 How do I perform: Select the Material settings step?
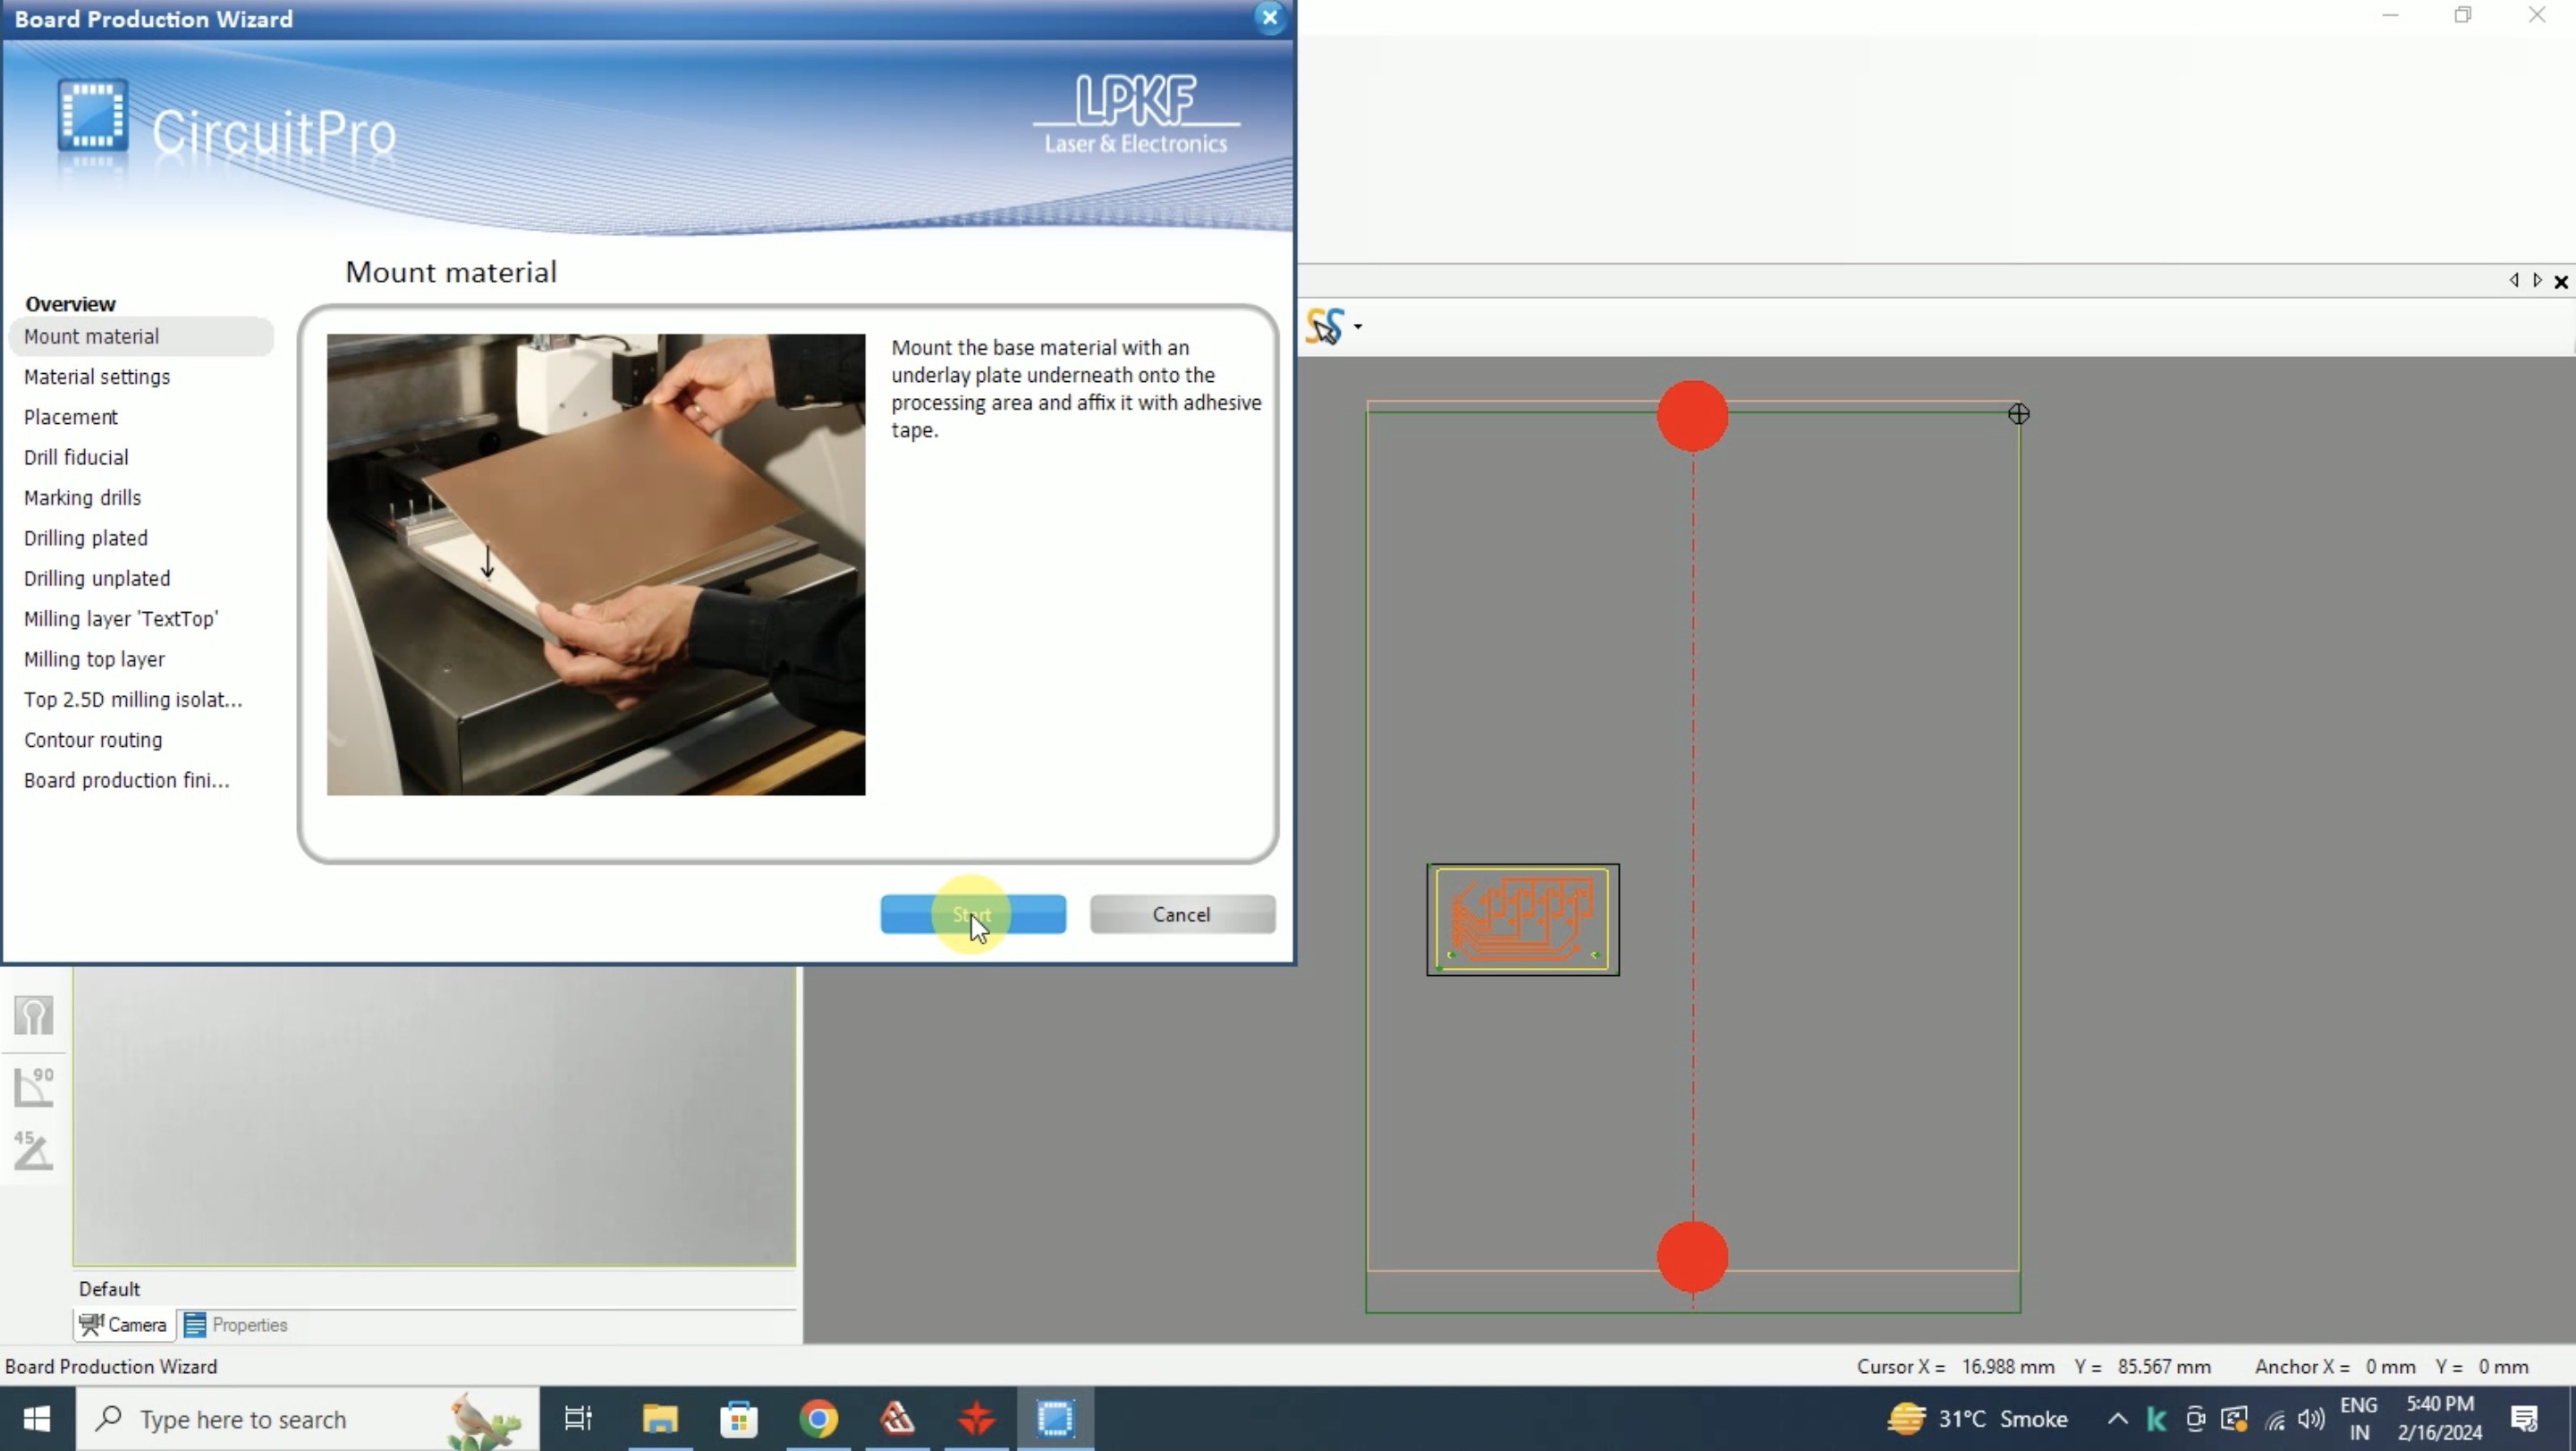click(x=97, y=377)
